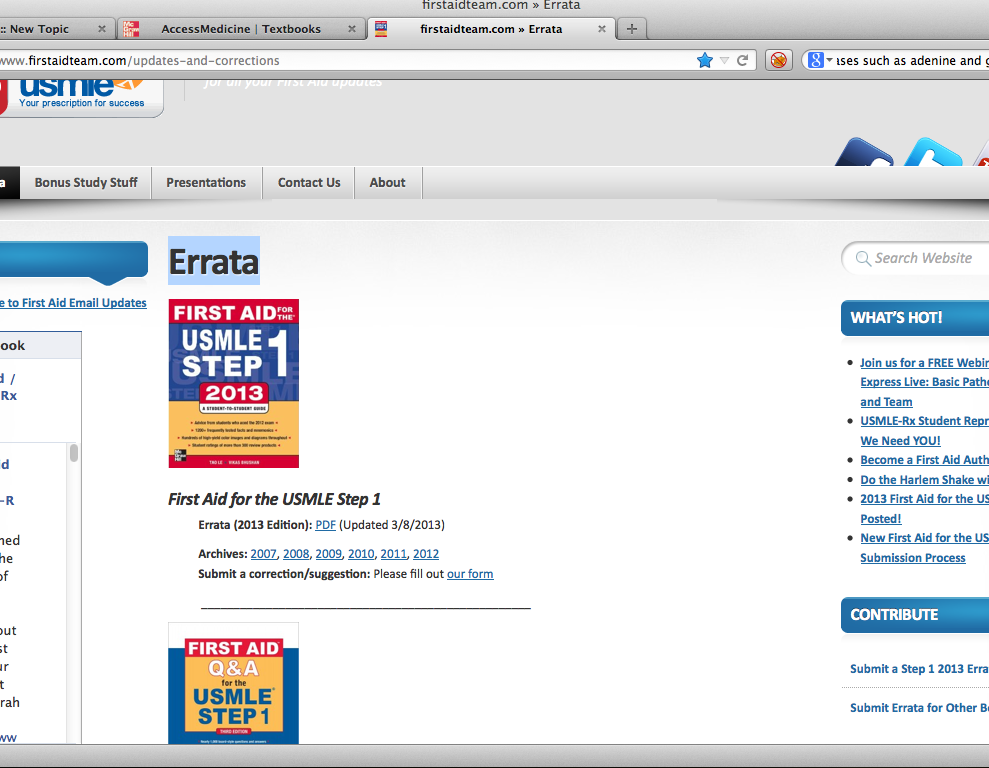Open the 2010 archive link
Screen dimensions: 989x768
coord(361,554)
